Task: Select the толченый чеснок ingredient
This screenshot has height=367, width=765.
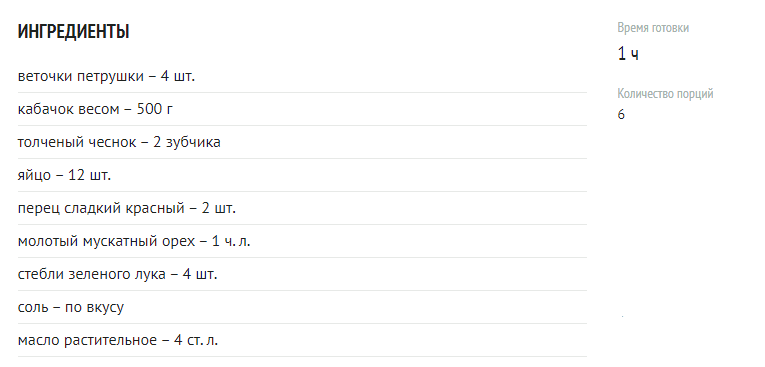Action: click(x=302, y=142)
